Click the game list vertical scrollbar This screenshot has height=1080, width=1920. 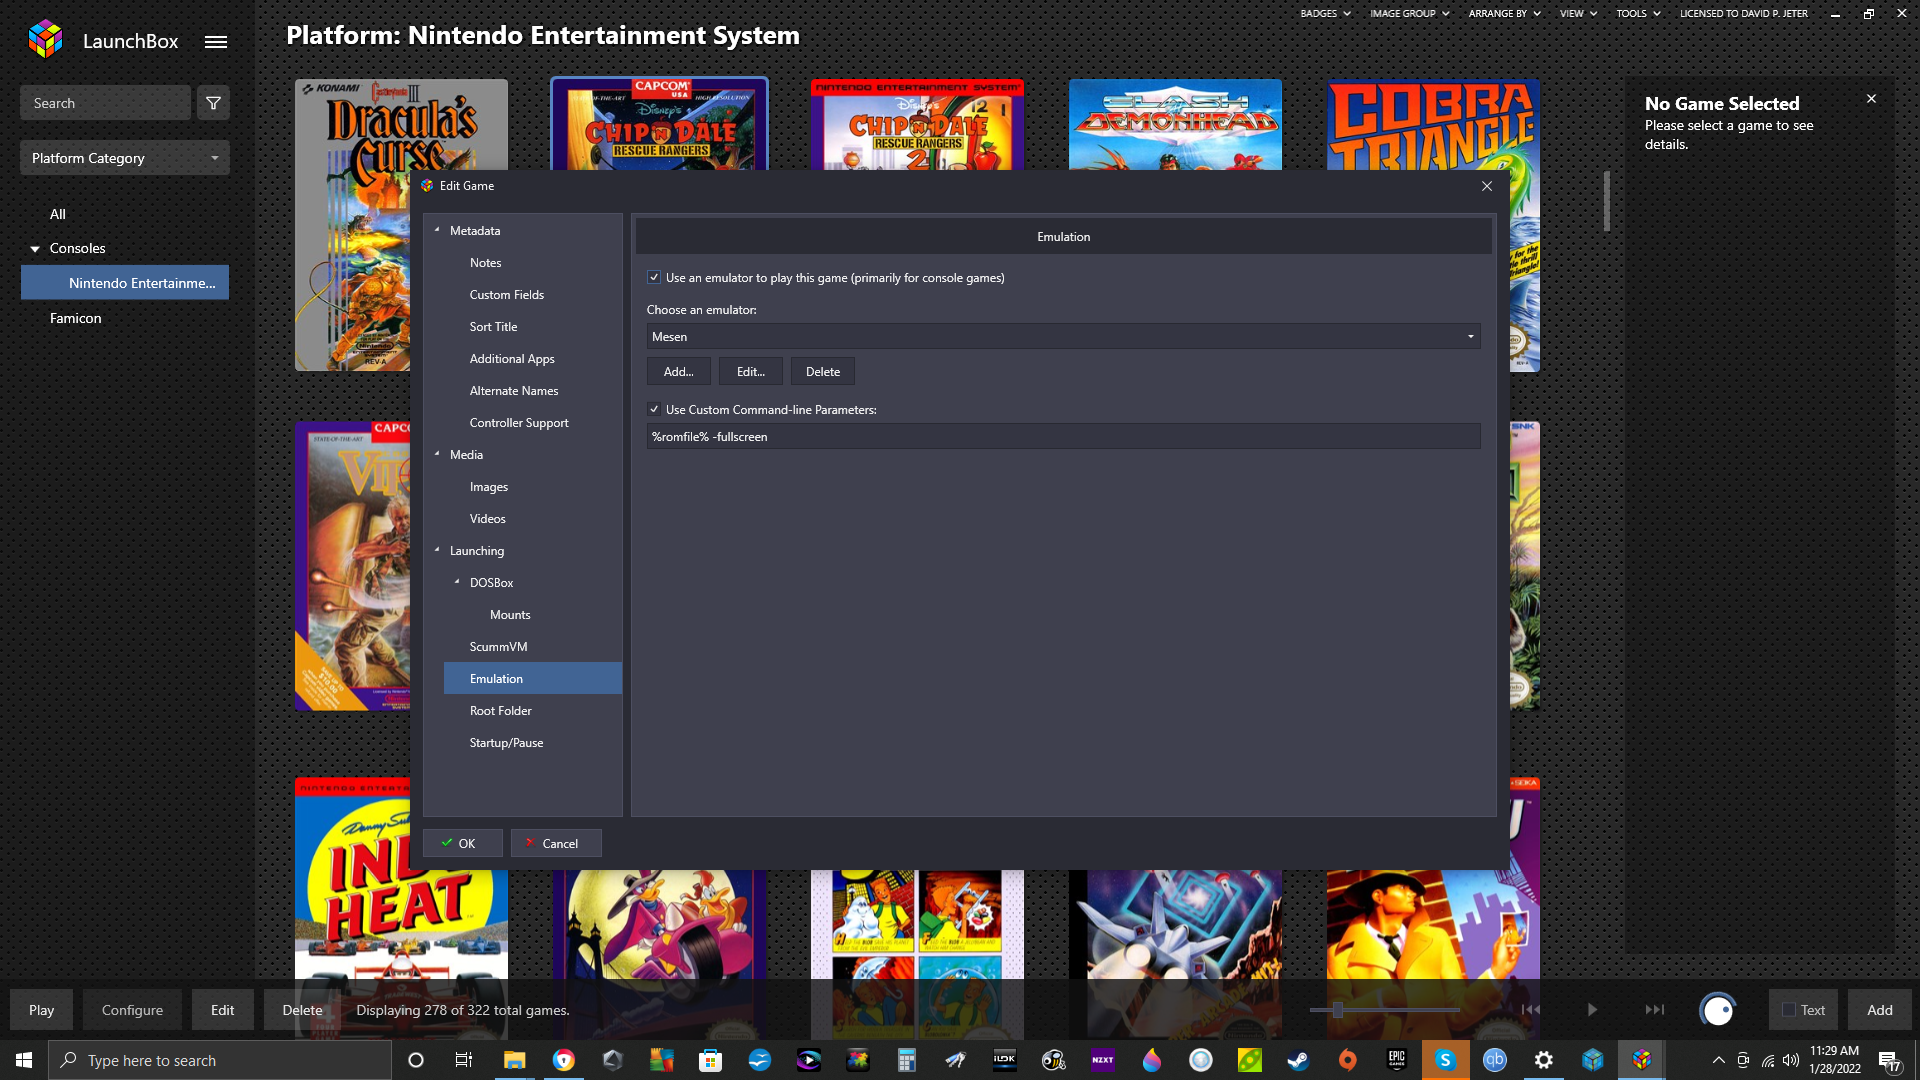(x=1607, y=200)
